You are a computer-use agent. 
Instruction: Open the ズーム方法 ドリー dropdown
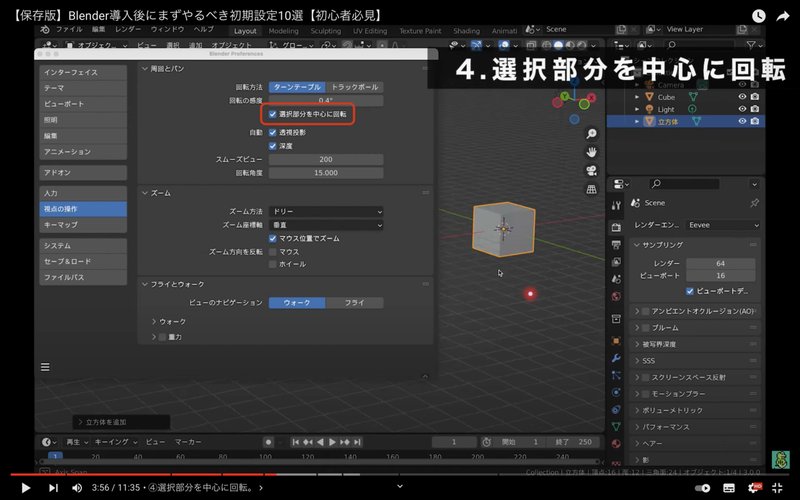(x=326, y=211)
